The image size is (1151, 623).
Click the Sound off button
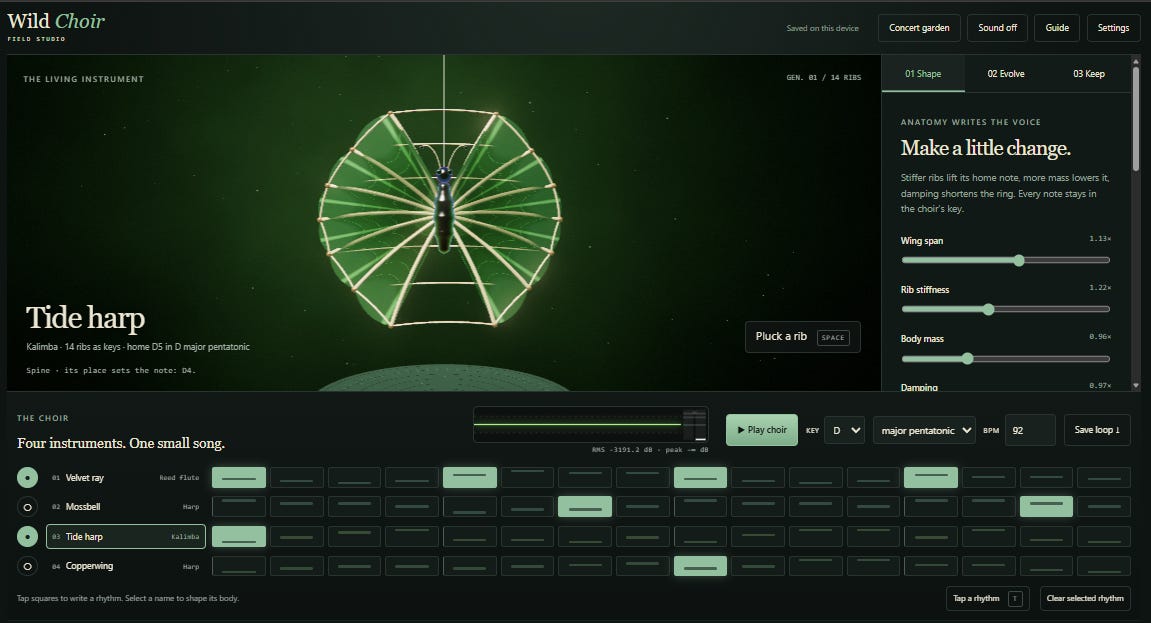998,28
